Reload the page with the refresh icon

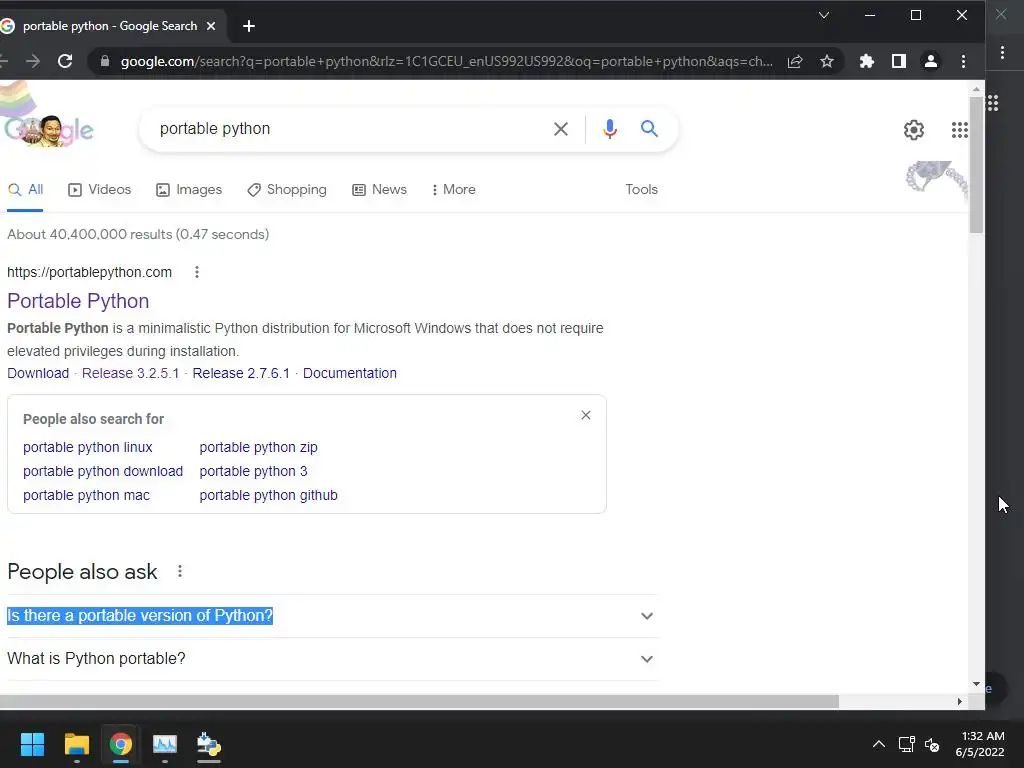[x=65, y=61]
